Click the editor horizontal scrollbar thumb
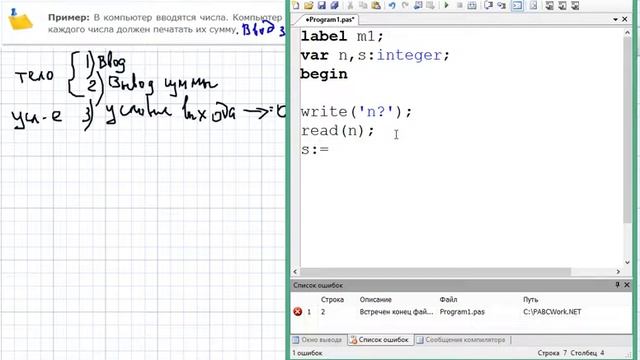The width and height of the screenshot is (640, 360). coord(435,271)
